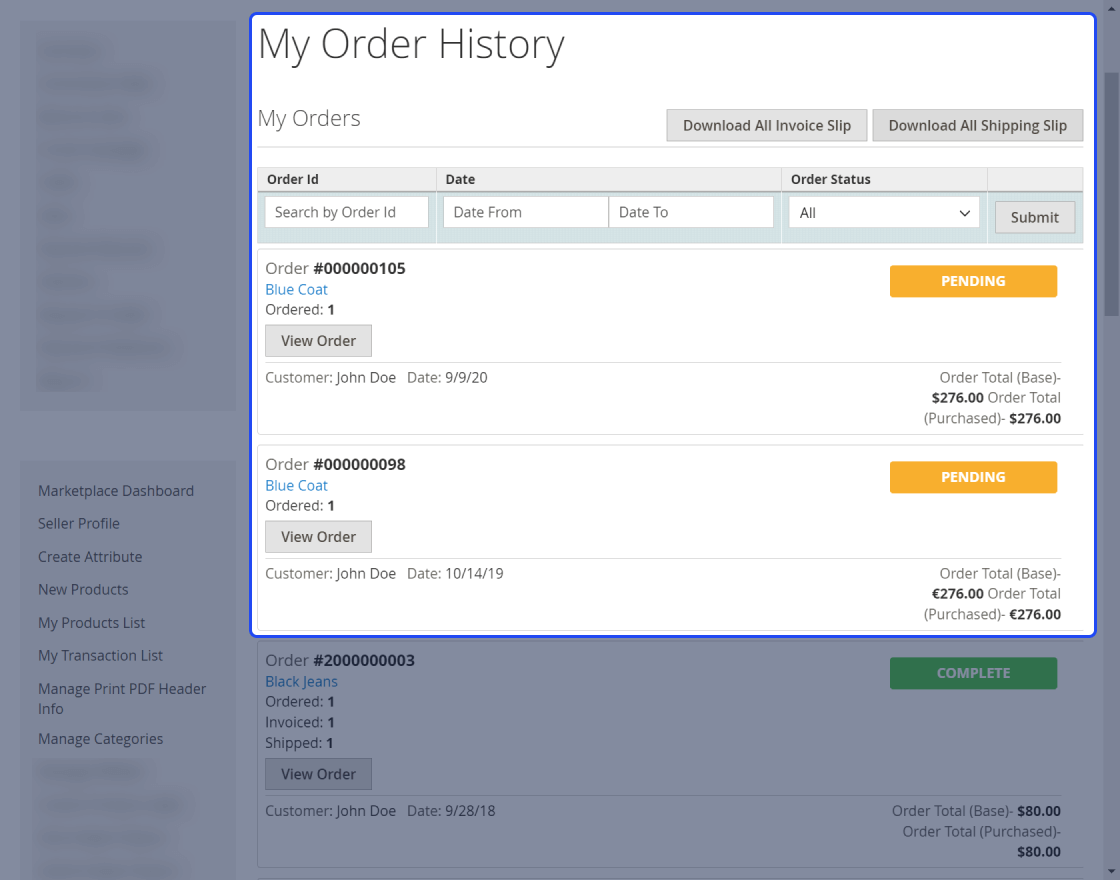Open Manage Print PDF Header Info
Viewport: 1120px width, 880px height.
pos(122,699)
